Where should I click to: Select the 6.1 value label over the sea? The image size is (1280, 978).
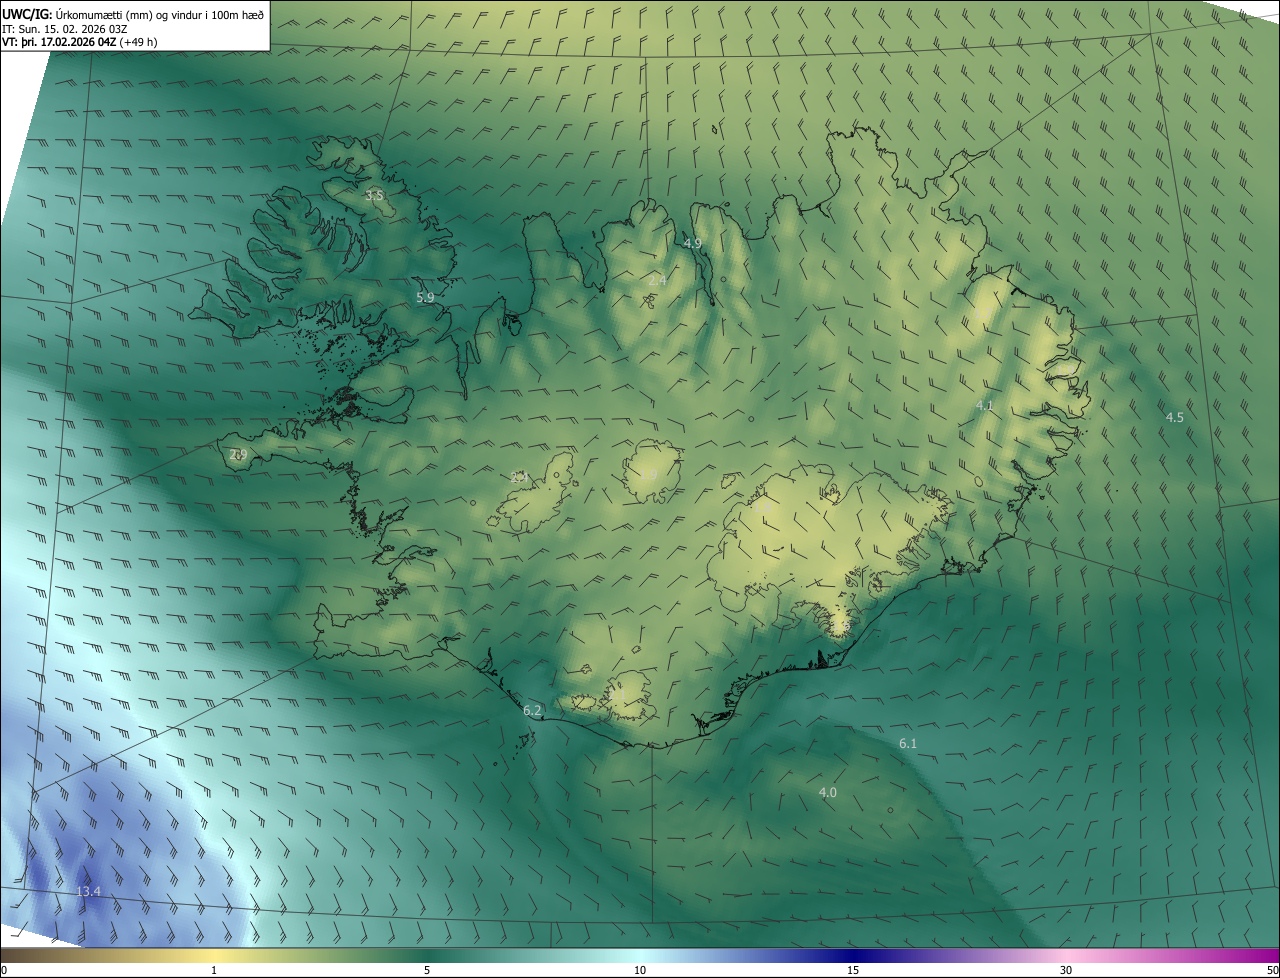click(x=908, y=743)
